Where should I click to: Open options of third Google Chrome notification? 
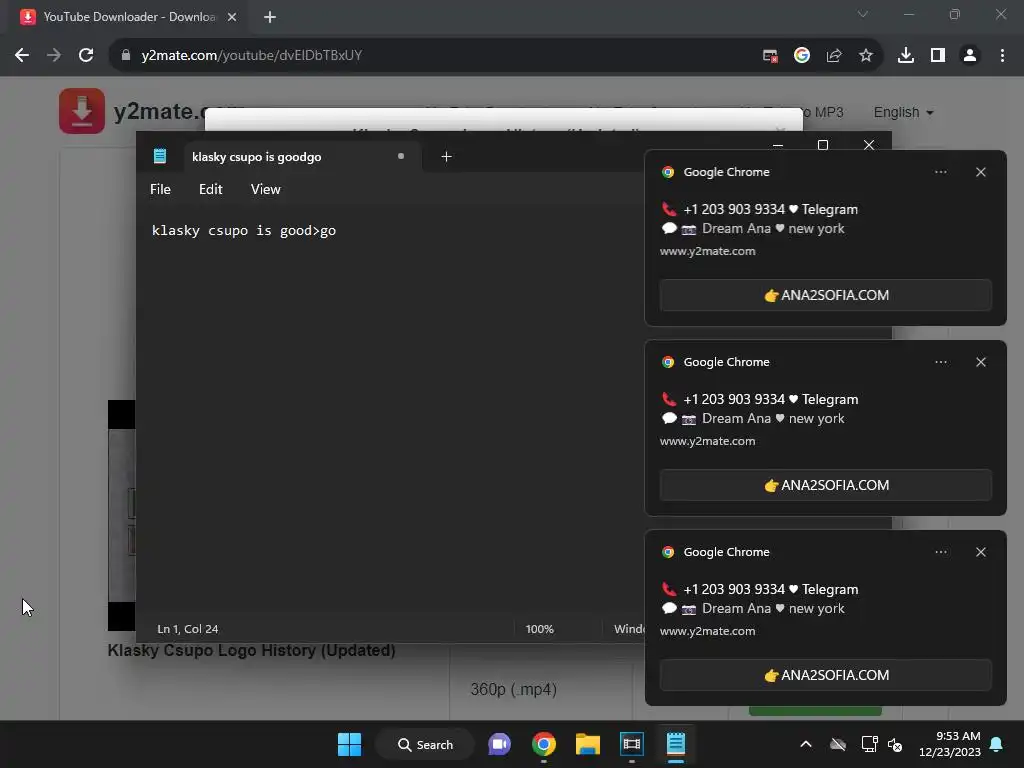pos(940,552)
